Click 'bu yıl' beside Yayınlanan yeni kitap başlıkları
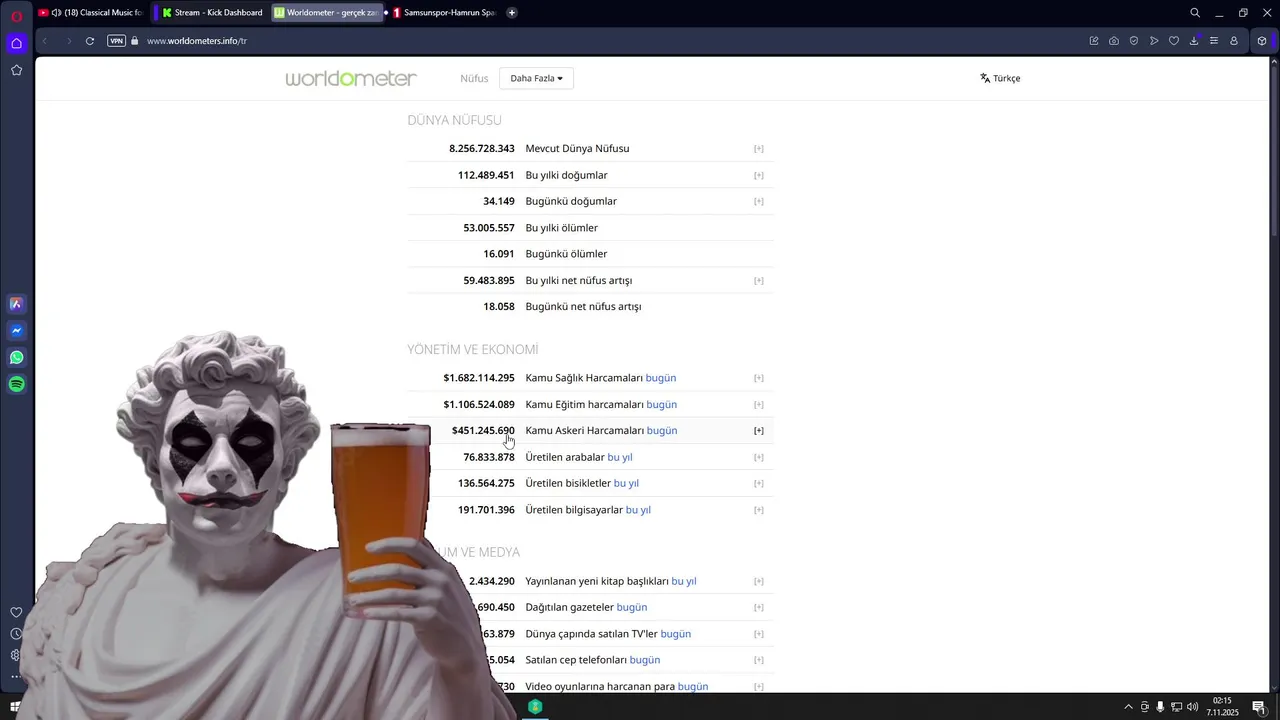The height and width of the screenshot is (720, 1280). 684,581
